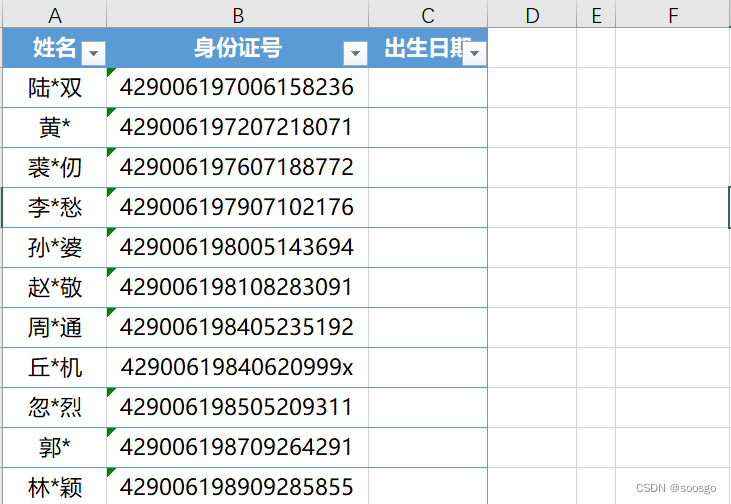This screenshot has height=504, width=731.
Task: Select the name cell 裘*仞
Action: (x=55, y=168)
